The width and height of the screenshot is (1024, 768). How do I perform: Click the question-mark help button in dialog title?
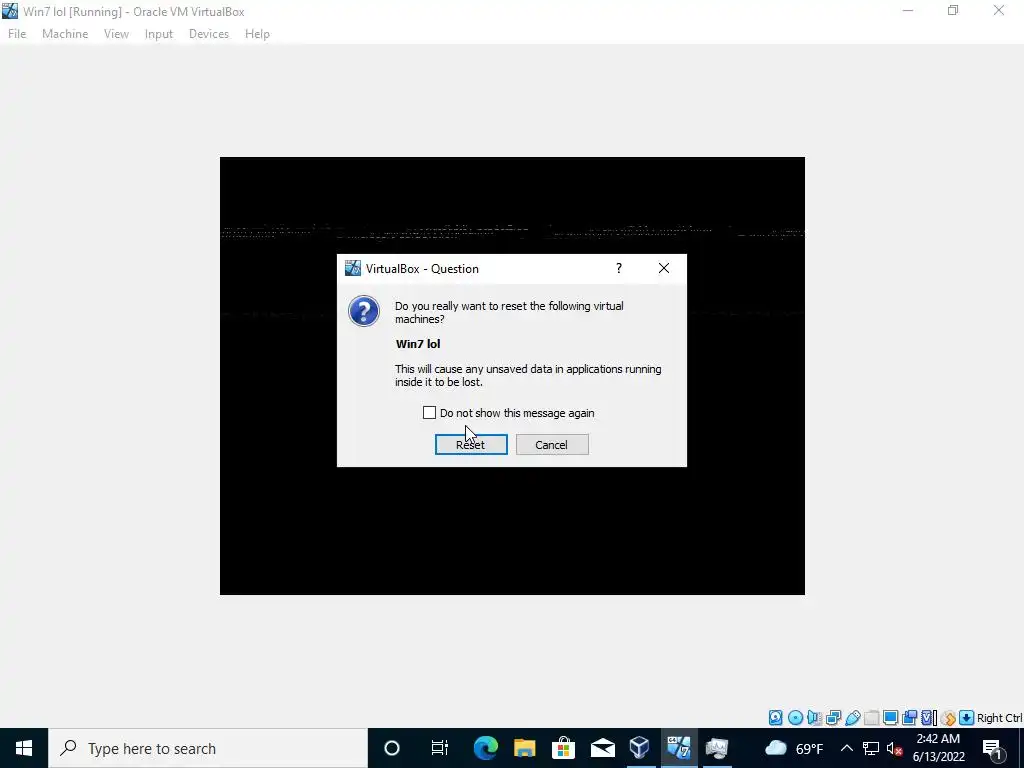click(618, 268)
